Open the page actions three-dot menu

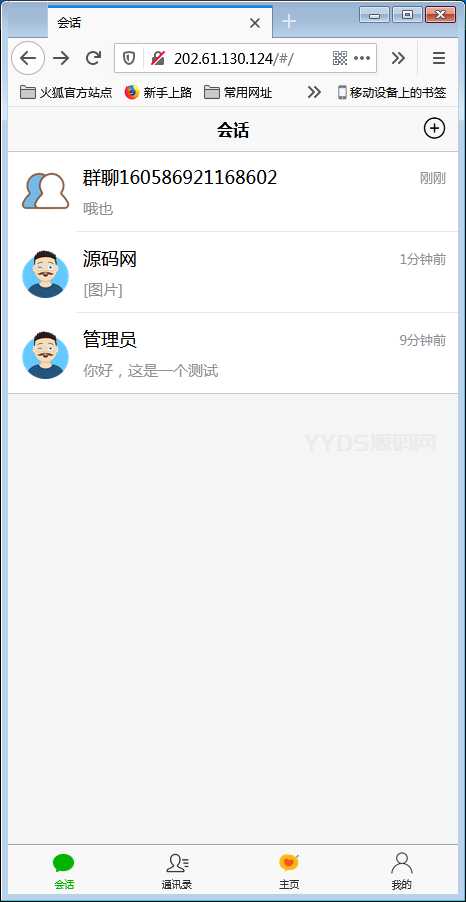coord(362,58)
